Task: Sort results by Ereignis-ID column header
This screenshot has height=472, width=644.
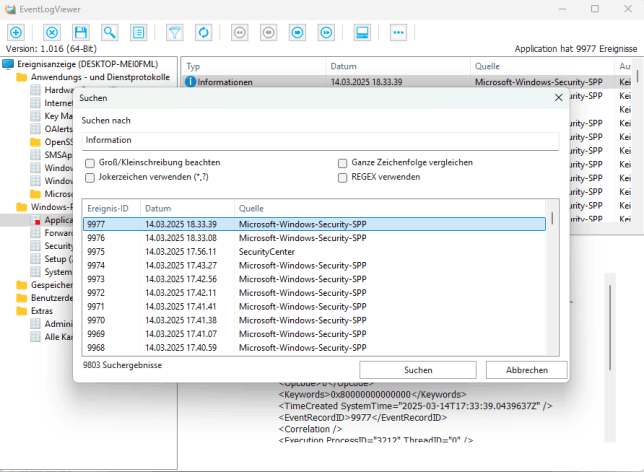Action: [x=110, y=208]
